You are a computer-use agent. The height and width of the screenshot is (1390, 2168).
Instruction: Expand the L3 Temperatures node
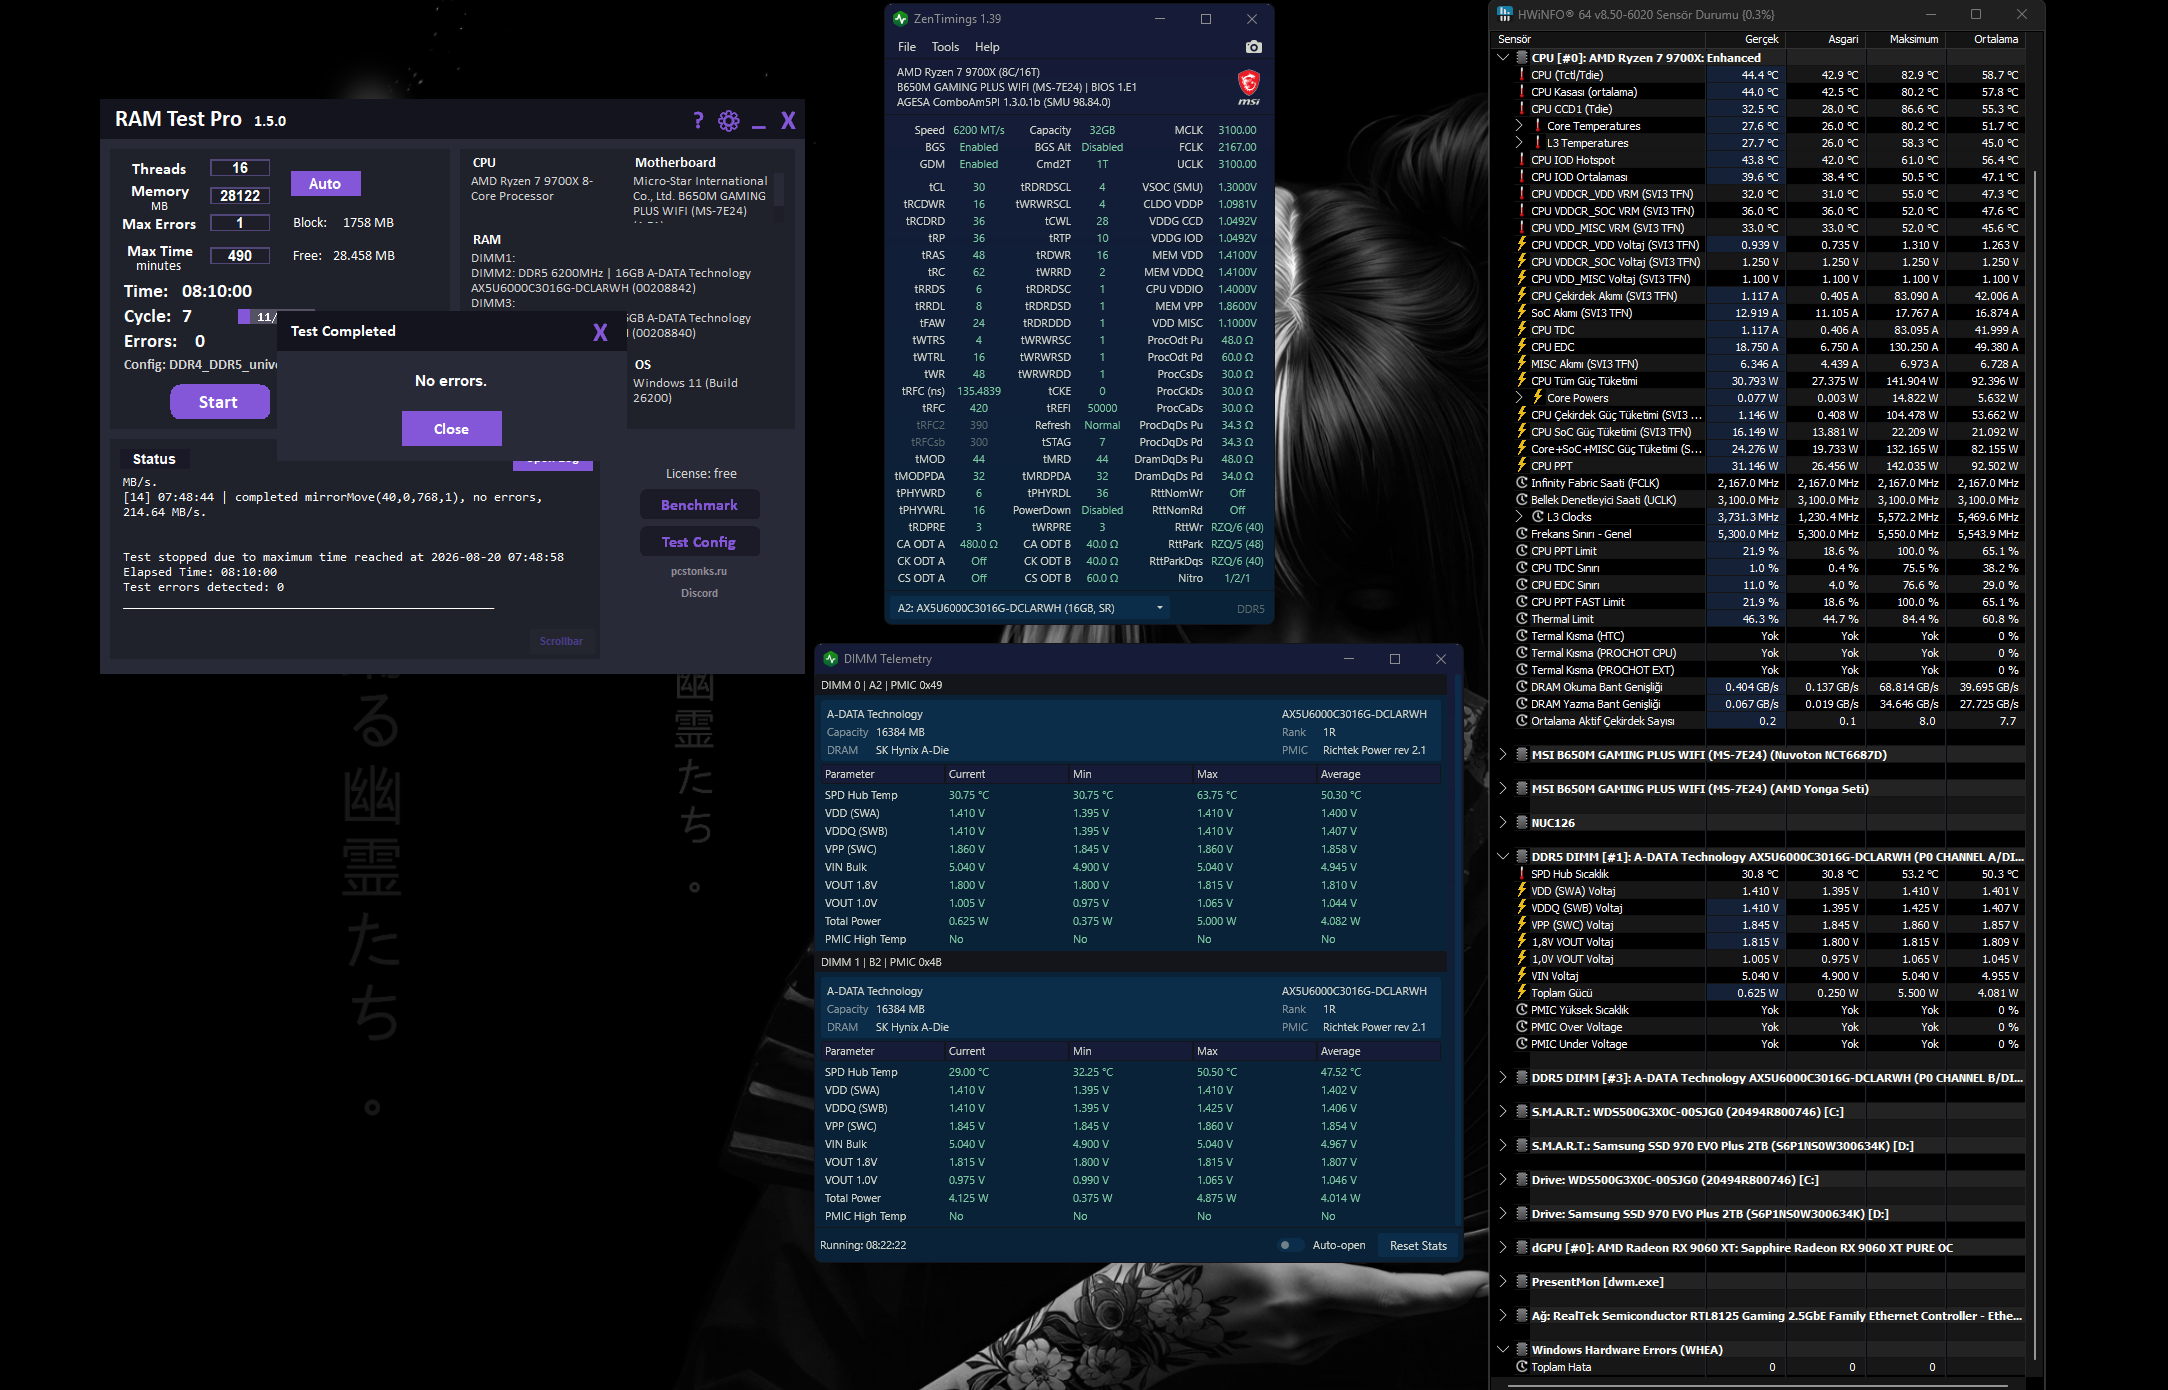pyautogui.click(x=1518, y=143)
